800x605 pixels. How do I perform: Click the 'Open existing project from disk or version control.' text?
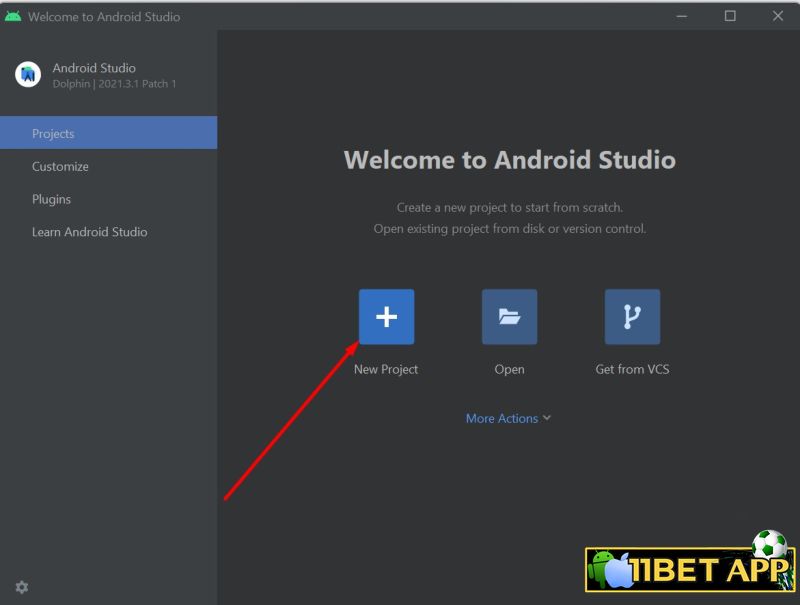510,229
